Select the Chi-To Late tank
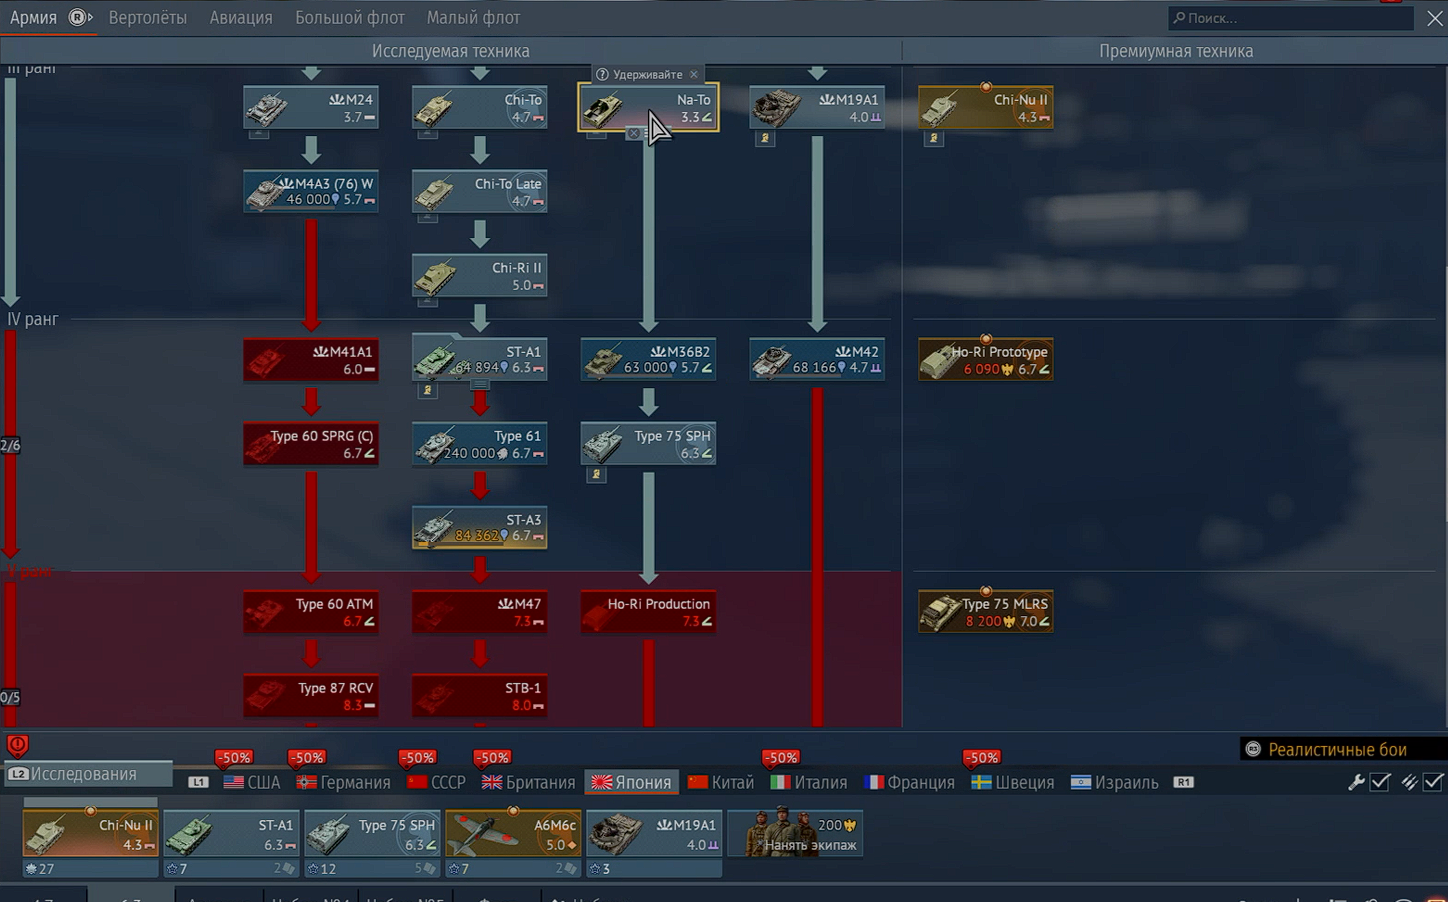The height and width of the screenshot is (902, 1448). [480, 191]
